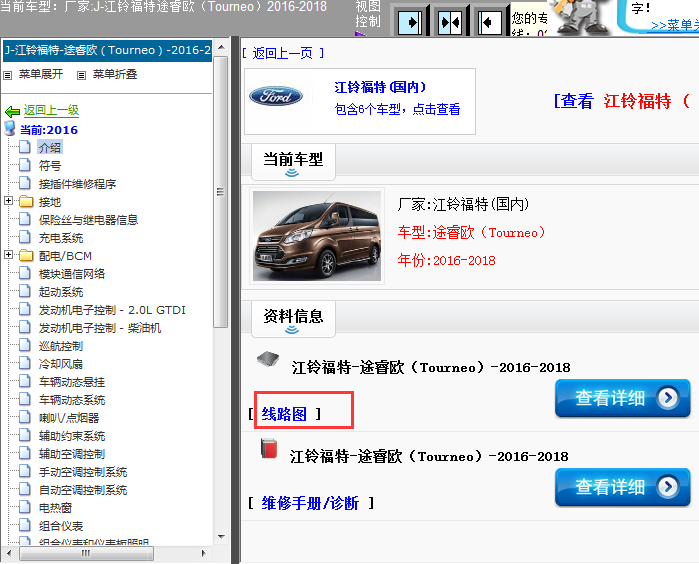
Task: Select 发动机电子控制 - 2.0L GTDI
Action: click(x=112, y=310)
